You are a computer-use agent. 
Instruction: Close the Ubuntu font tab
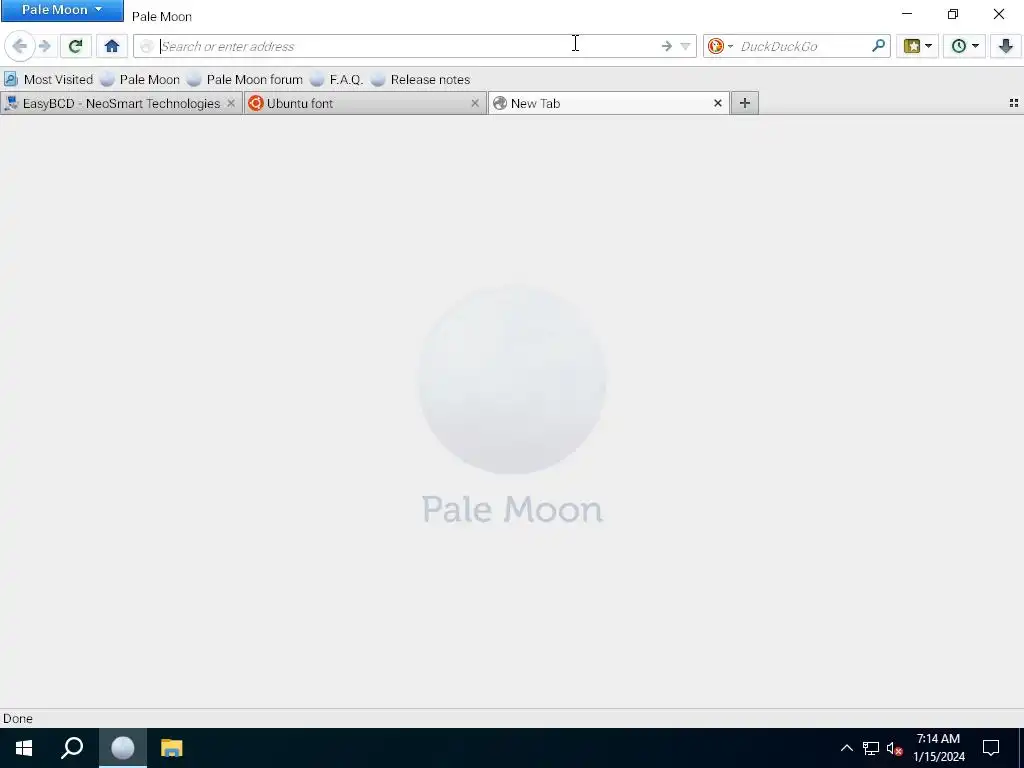[x=475, y=103]
